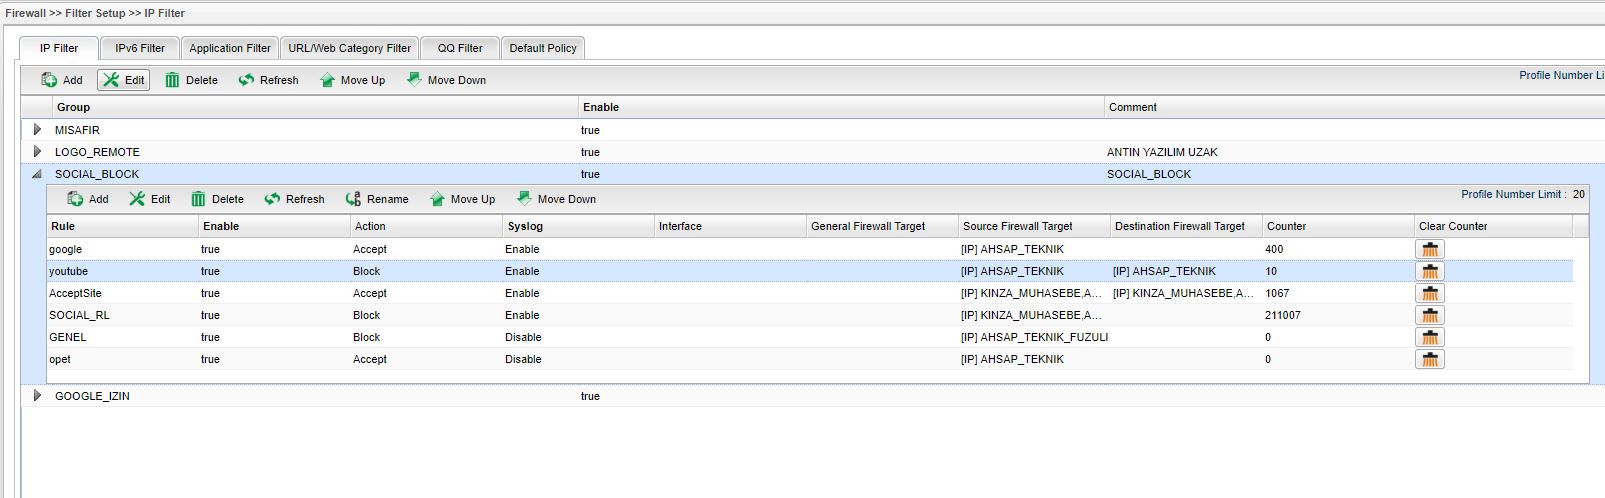Sort rules by the Counter column header
Screen dimensions: 1605x498
[1287, 226]
